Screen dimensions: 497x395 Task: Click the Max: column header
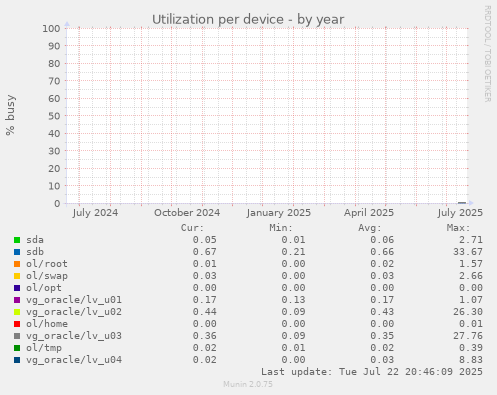point(458,228)
